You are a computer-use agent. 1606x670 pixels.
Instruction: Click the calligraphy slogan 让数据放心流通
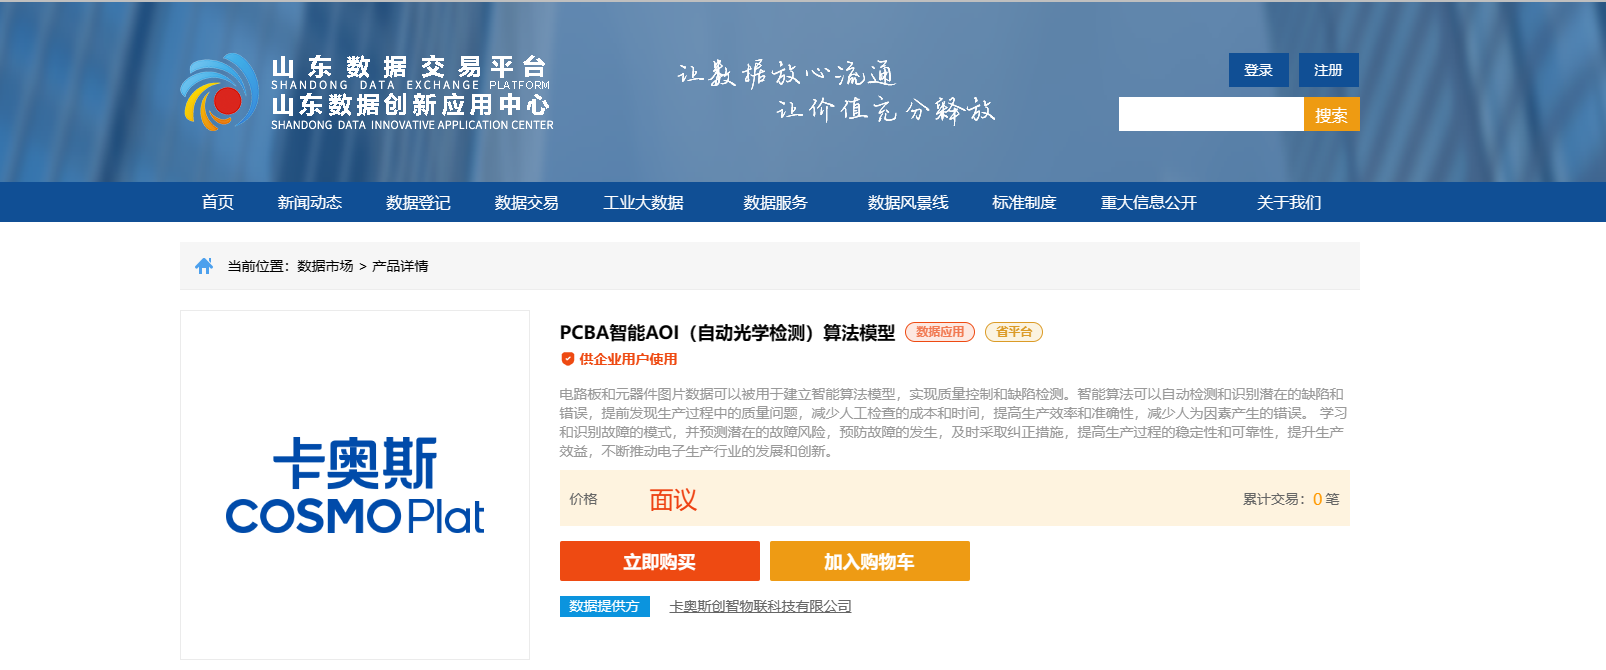(786, 74)
